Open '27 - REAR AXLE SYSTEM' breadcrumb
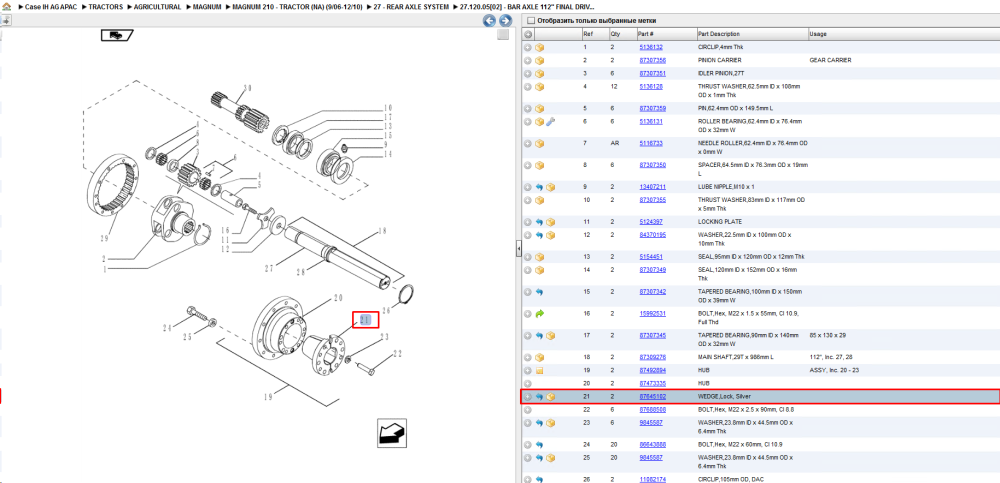1000x483 pixels. (x=412, y=6)
